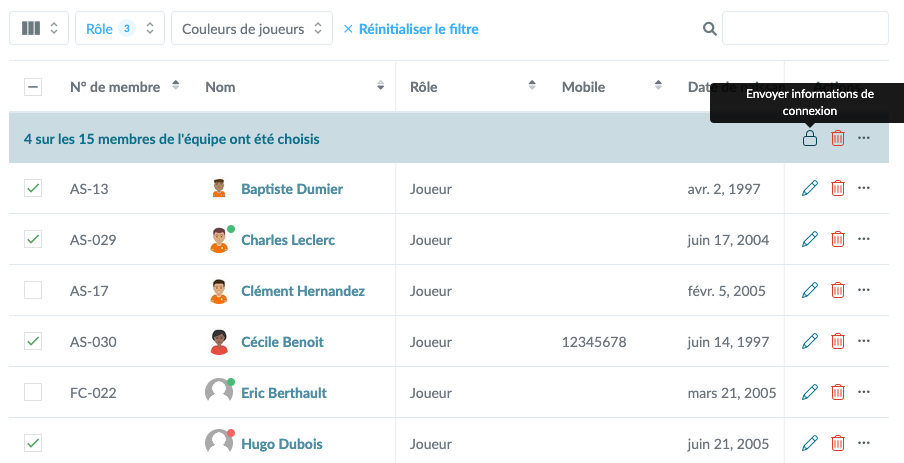Sort by N° de membre column
Image resolution: width=904 pixels, height=463 pixels.
(x=175, y=85)
